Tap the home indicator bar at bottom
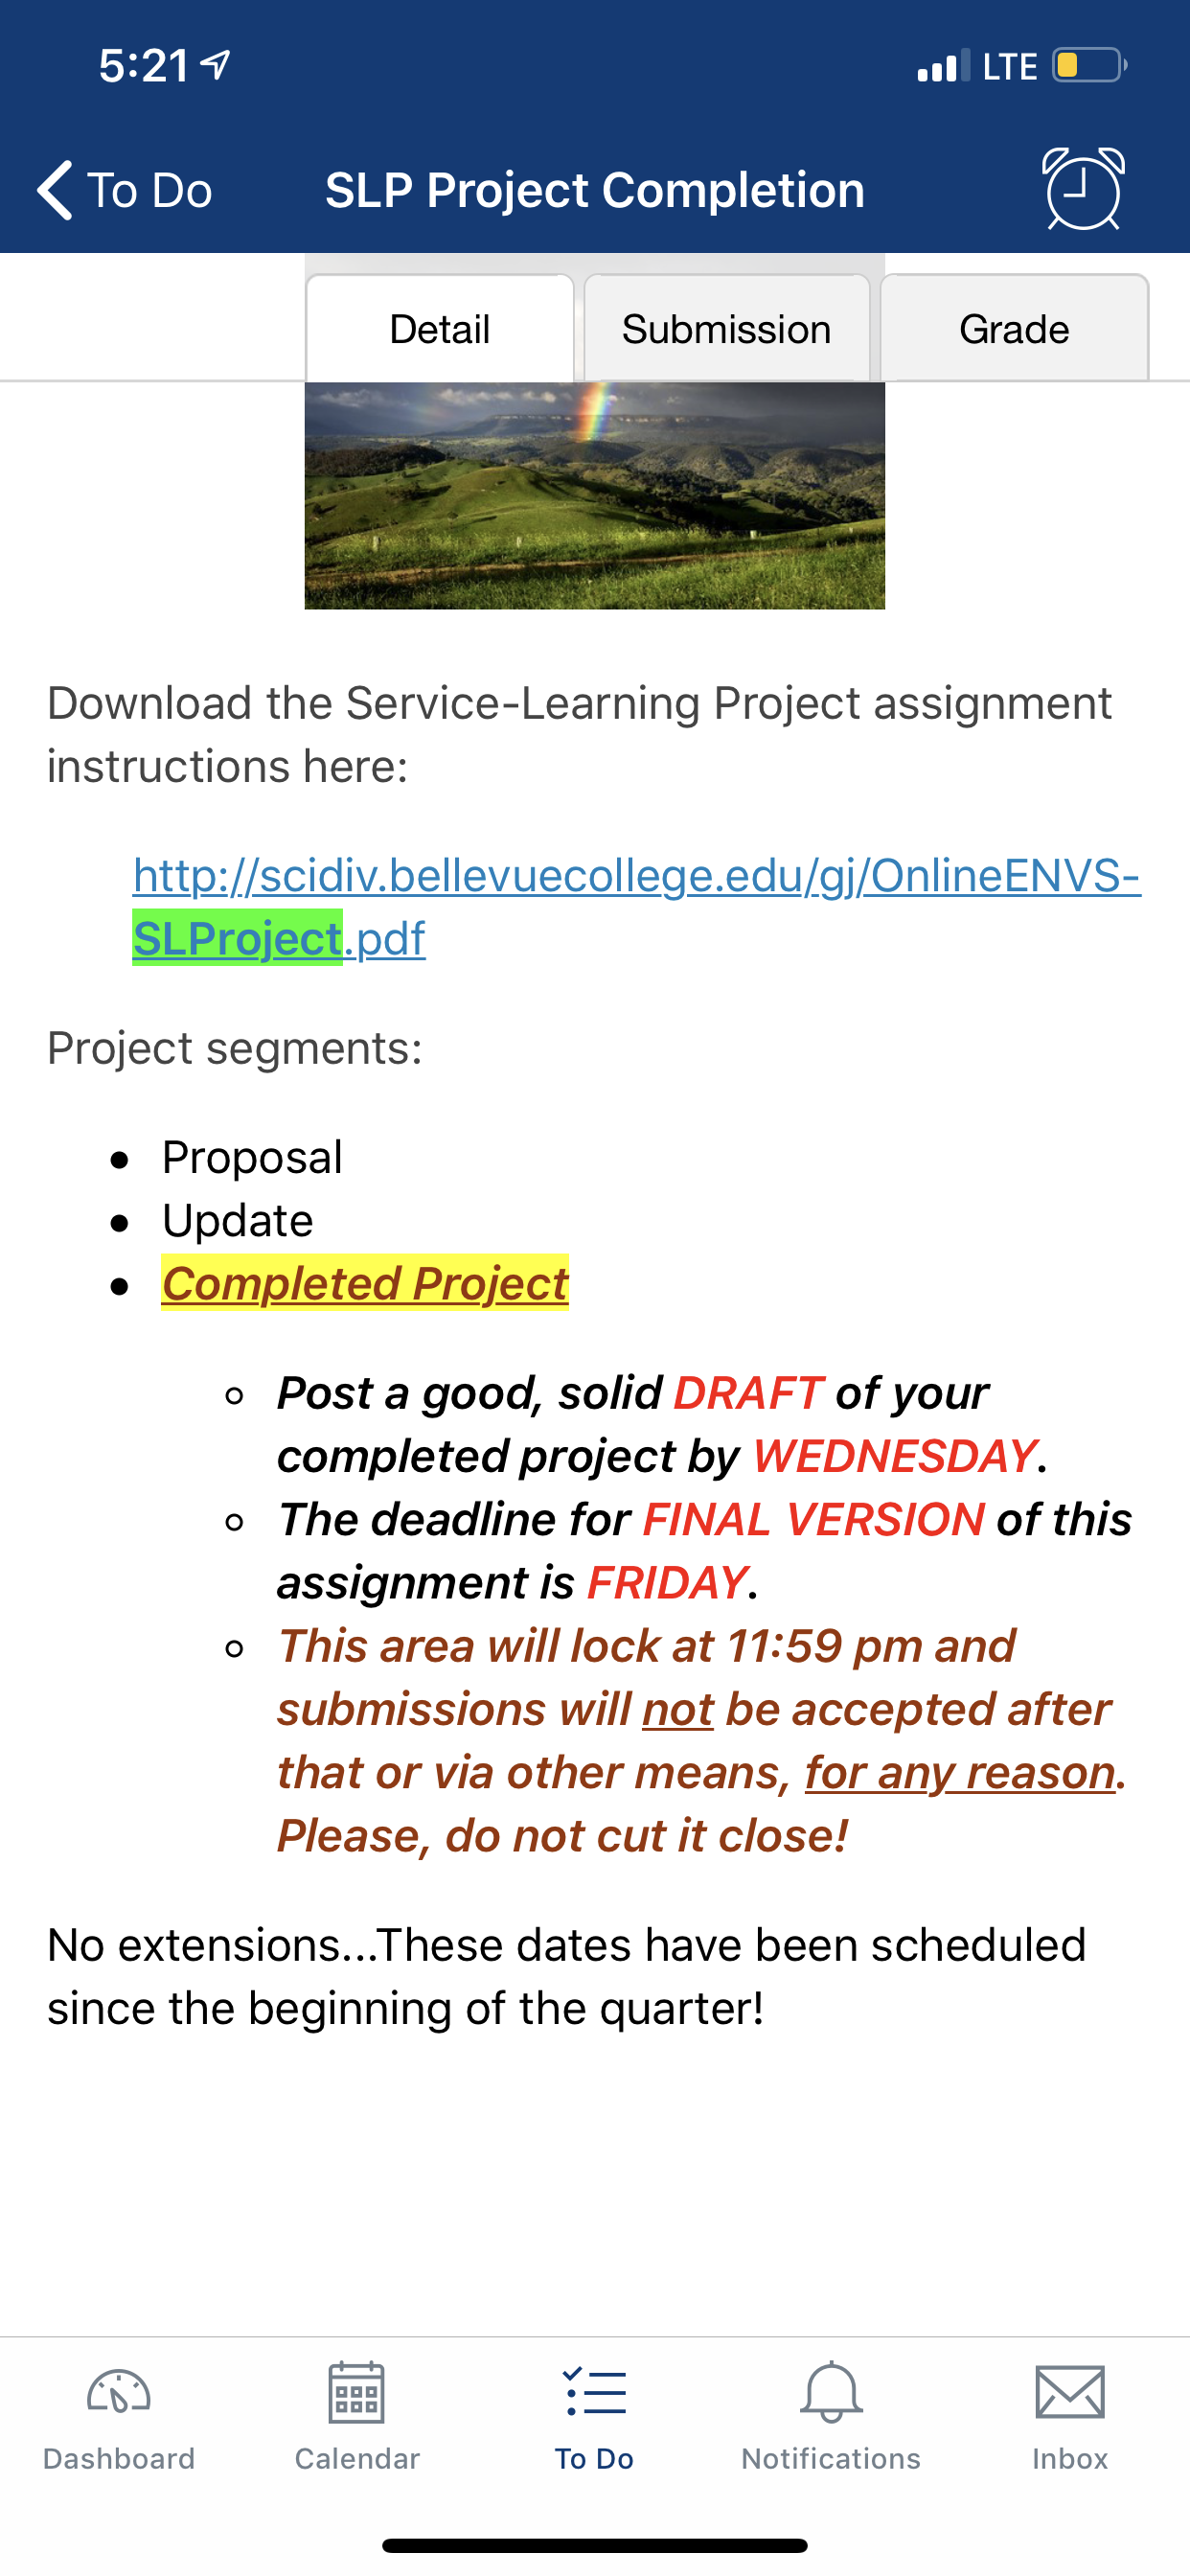 [x=595, y=2545]
